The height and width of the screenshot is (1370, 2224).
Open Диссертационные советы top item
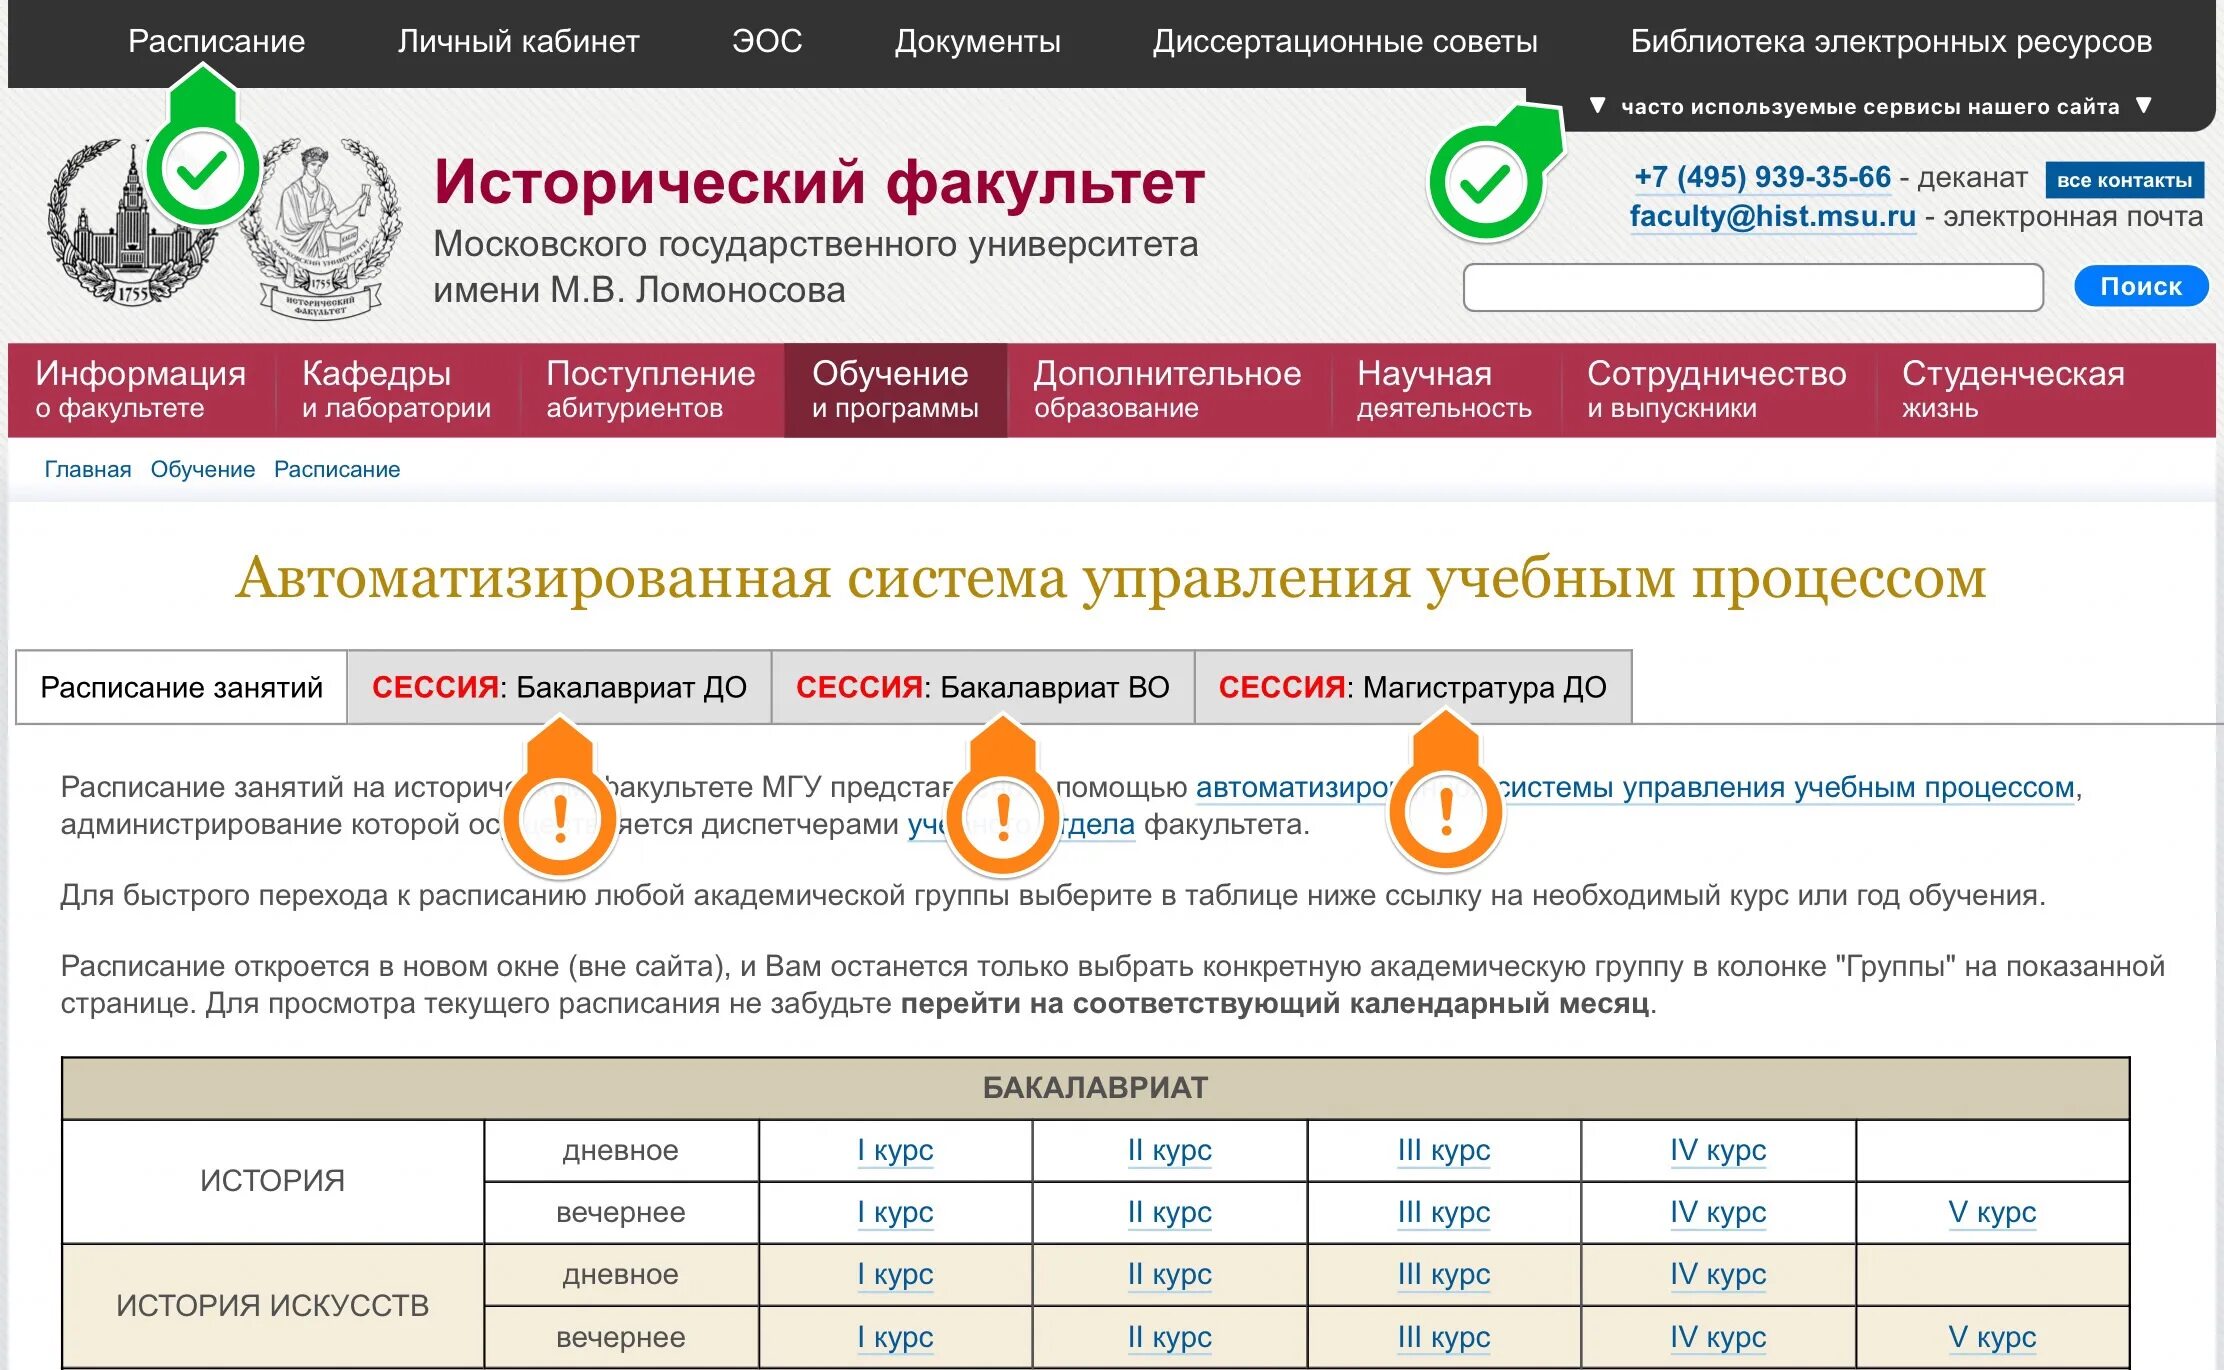click(x=1345, y=41)
